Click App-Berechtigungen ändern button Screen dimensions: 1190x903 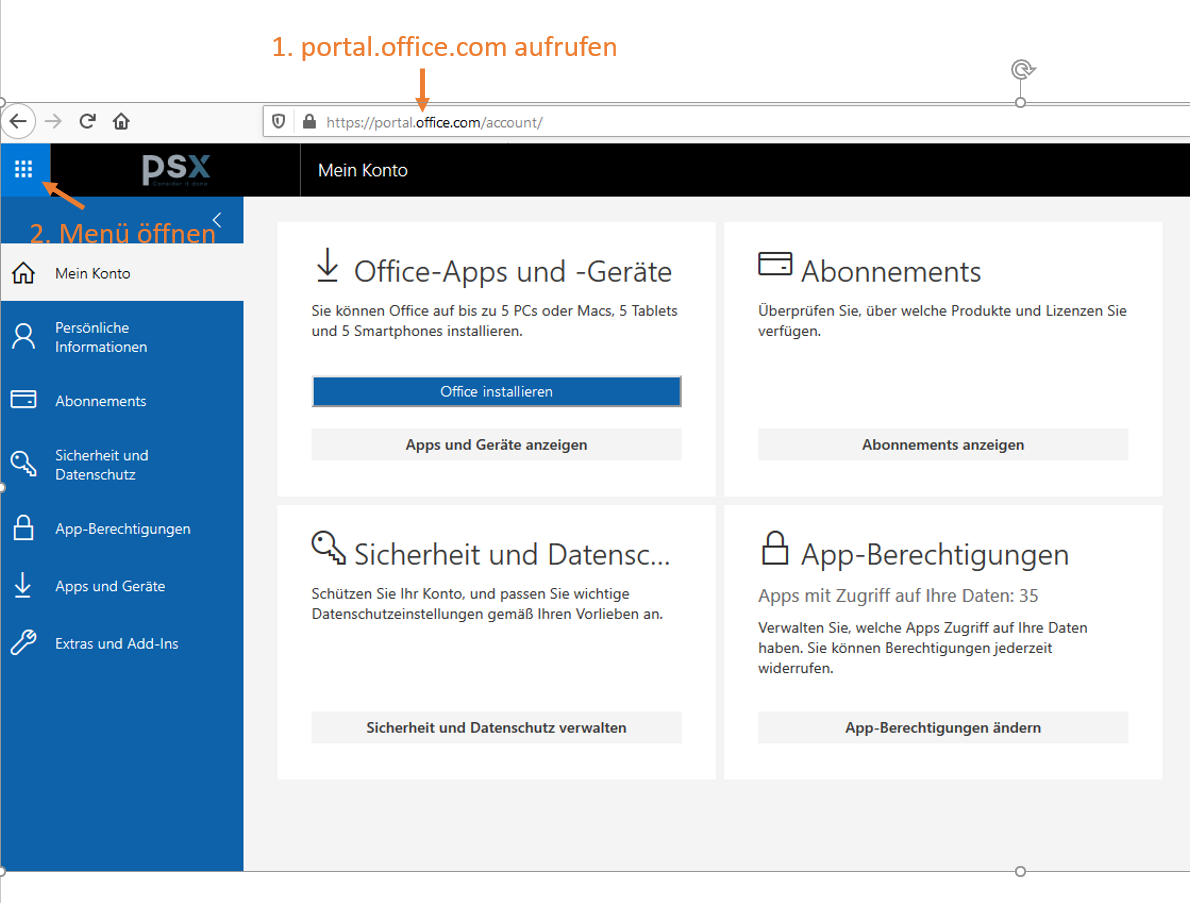point(942,728)
